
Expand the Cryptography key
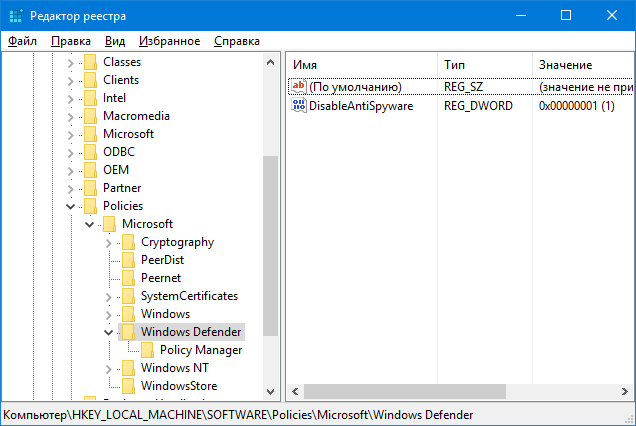coord(108,243)
